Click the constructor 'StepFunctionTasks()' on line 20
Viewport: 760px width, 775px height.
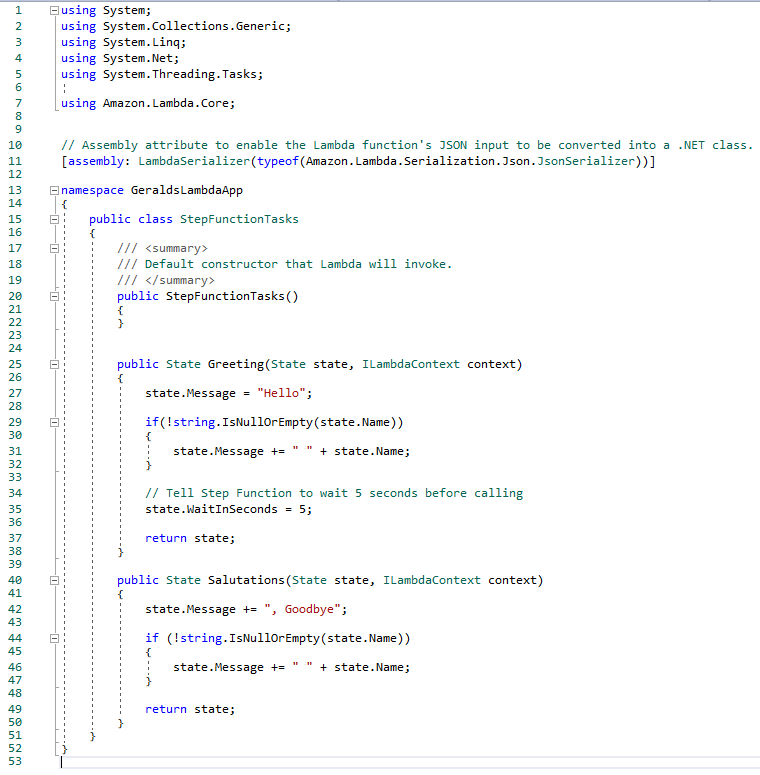pos(232,296)
